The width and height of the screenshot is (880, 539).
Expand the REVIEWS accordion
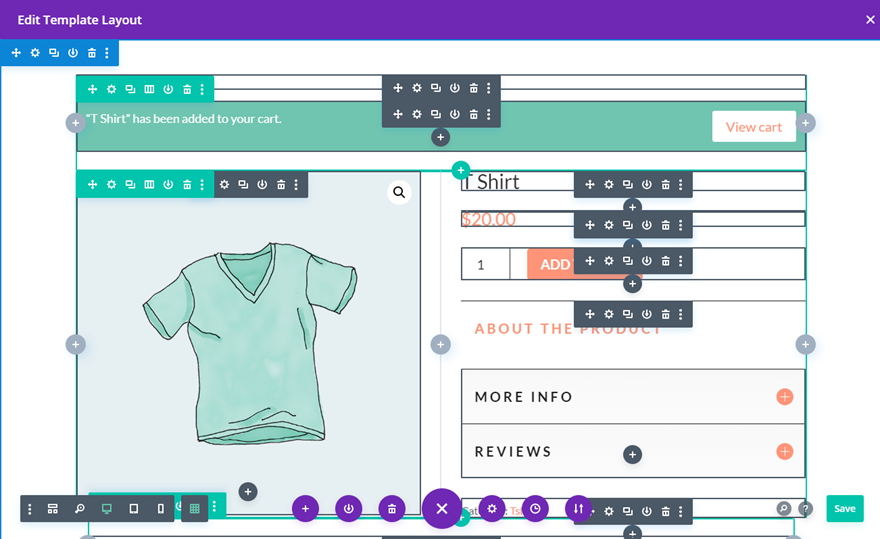633,451
